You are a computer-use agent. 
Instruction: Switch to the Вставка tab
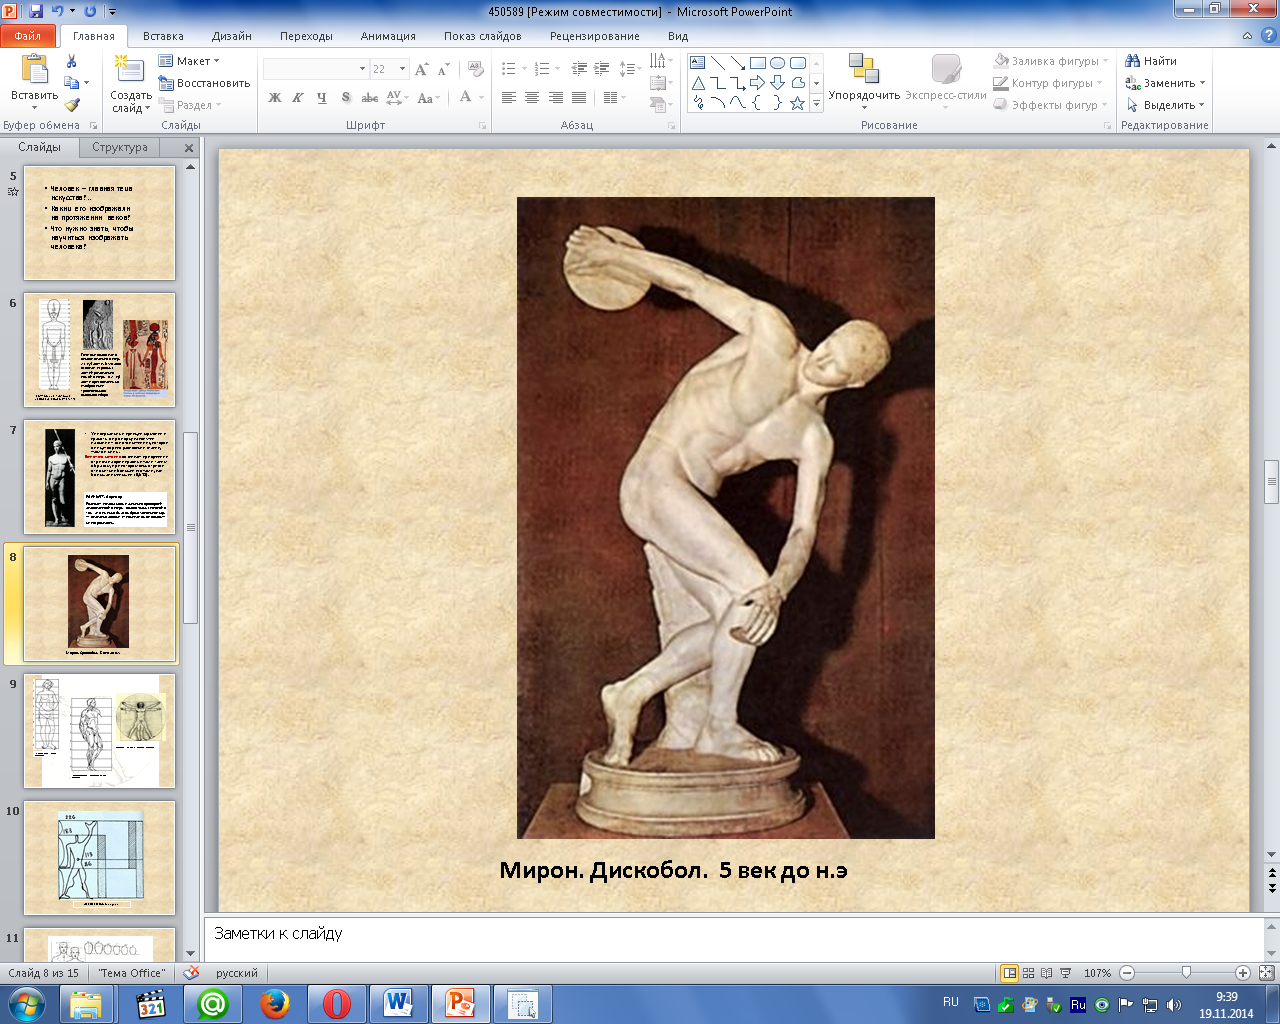pos(163,36)
